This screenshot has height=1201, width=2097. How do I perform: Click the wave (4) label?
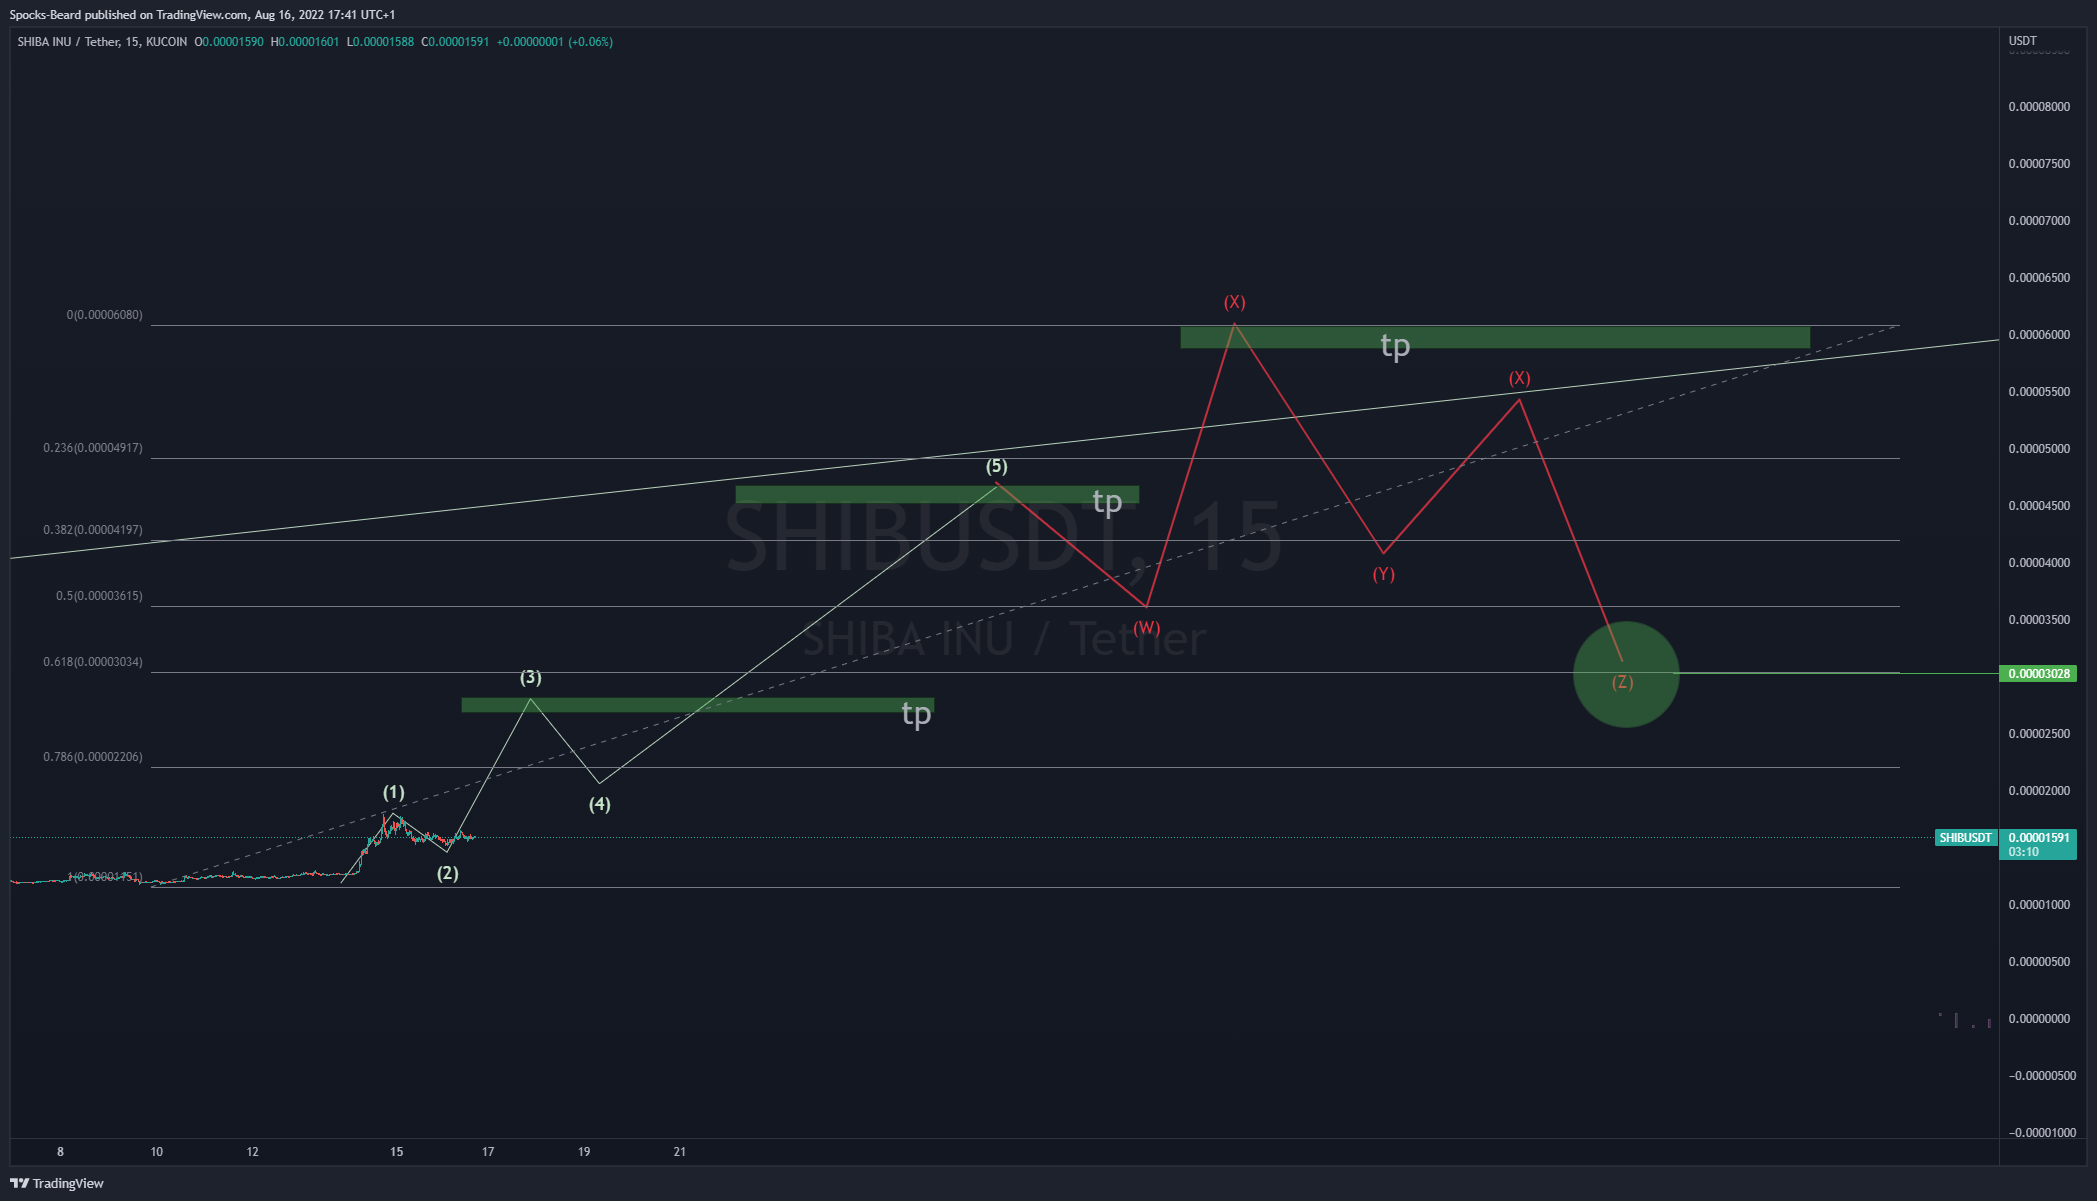click(600, 804)
